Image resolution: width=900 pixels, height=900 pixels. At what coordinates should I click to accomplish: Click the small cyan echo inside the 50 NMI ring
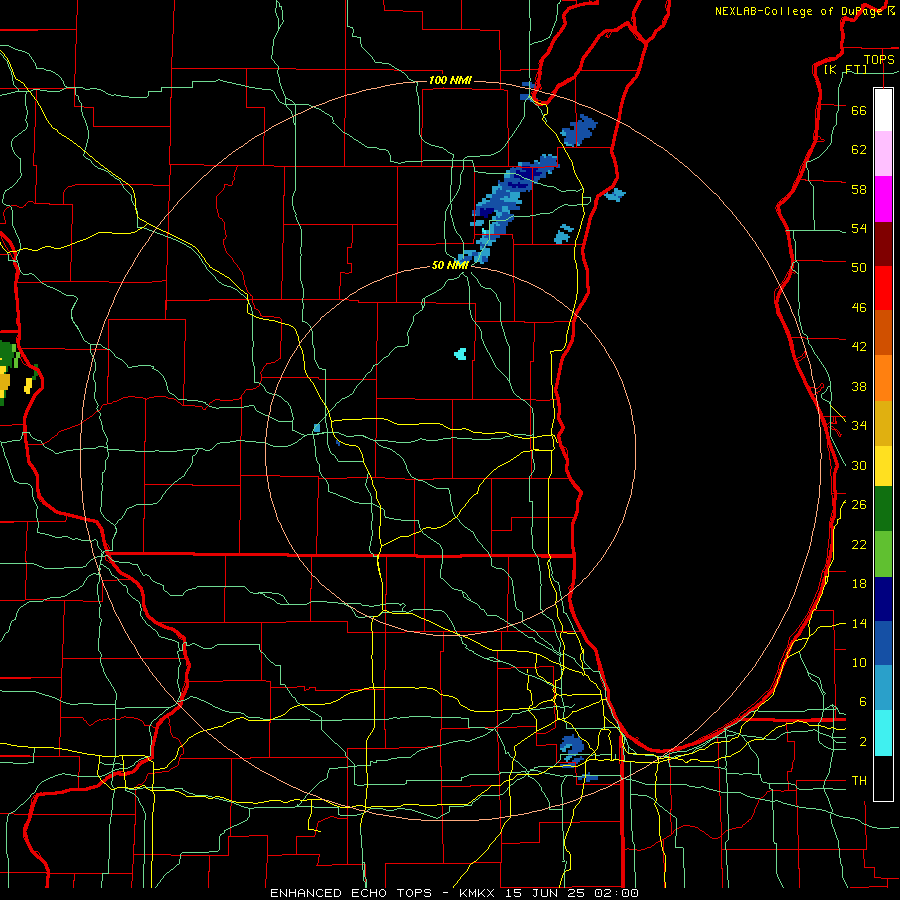click(x=460, y=354)
